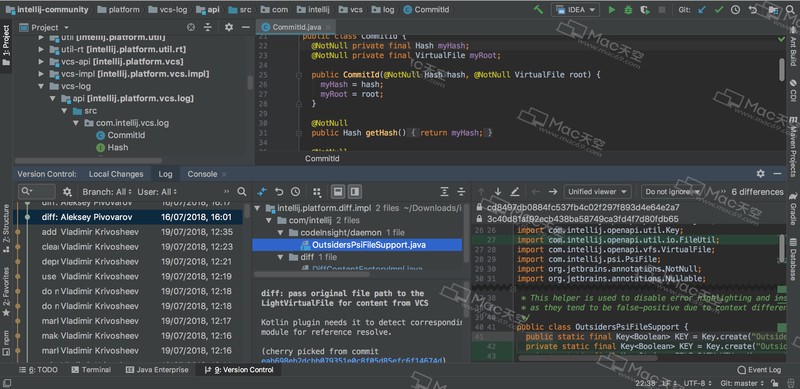Viewport: 800px width, 389px height.
Task: Collapse the vcs-log folder
Action: [41, 86]
